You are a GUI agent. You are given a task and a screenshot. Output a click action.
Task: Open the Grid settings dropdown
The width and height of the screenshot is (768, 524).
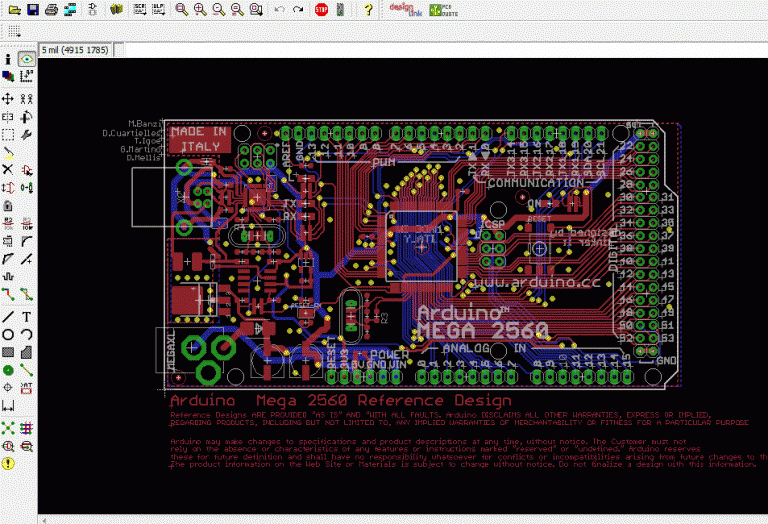[x=14, y=31]
